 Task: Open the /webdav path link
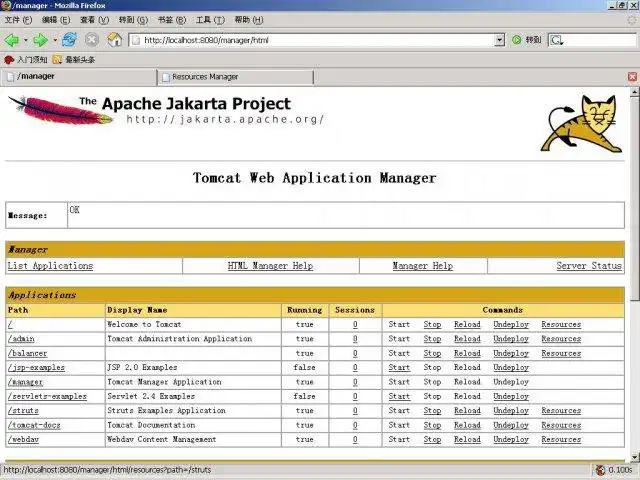click(23, 440)
